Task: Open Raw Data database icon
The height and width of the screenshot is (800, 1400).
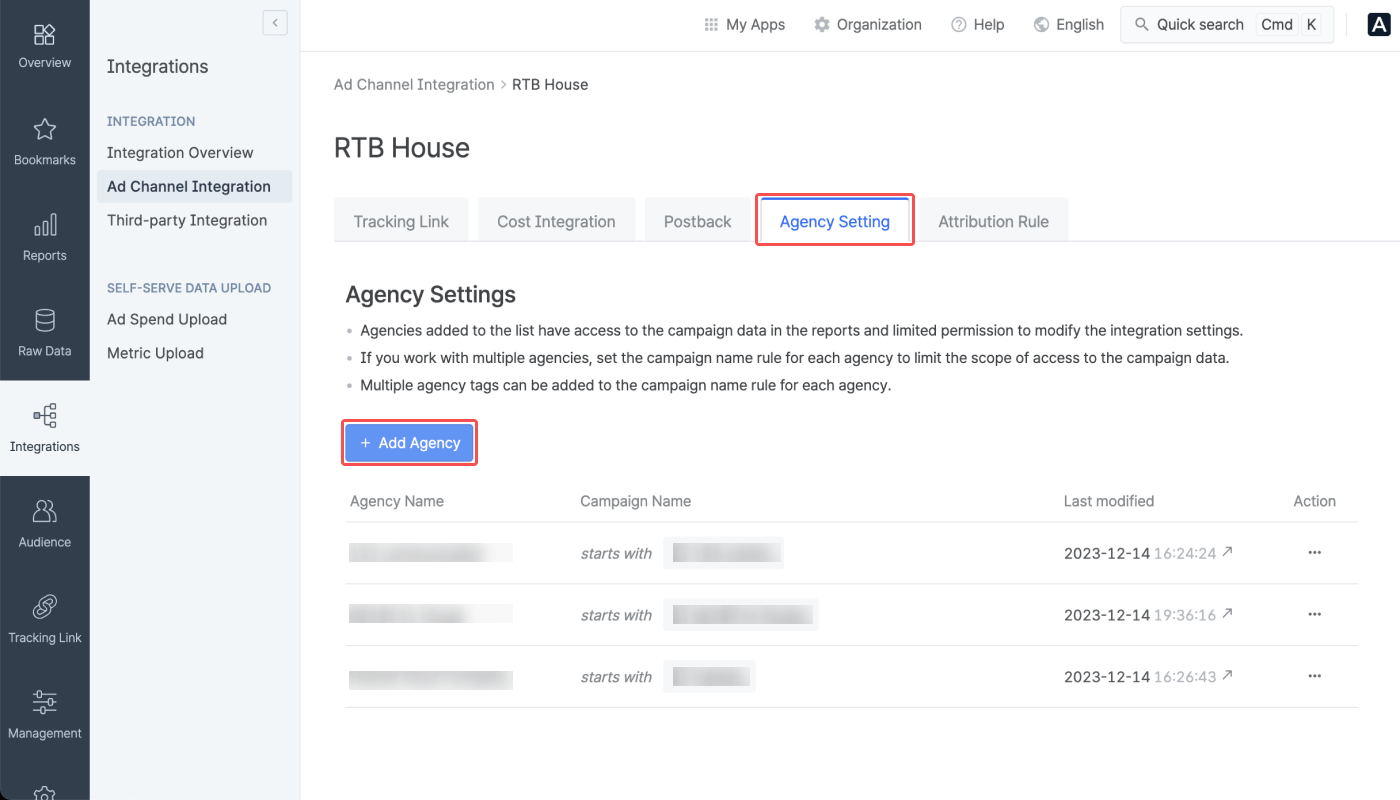Action: 44,320
